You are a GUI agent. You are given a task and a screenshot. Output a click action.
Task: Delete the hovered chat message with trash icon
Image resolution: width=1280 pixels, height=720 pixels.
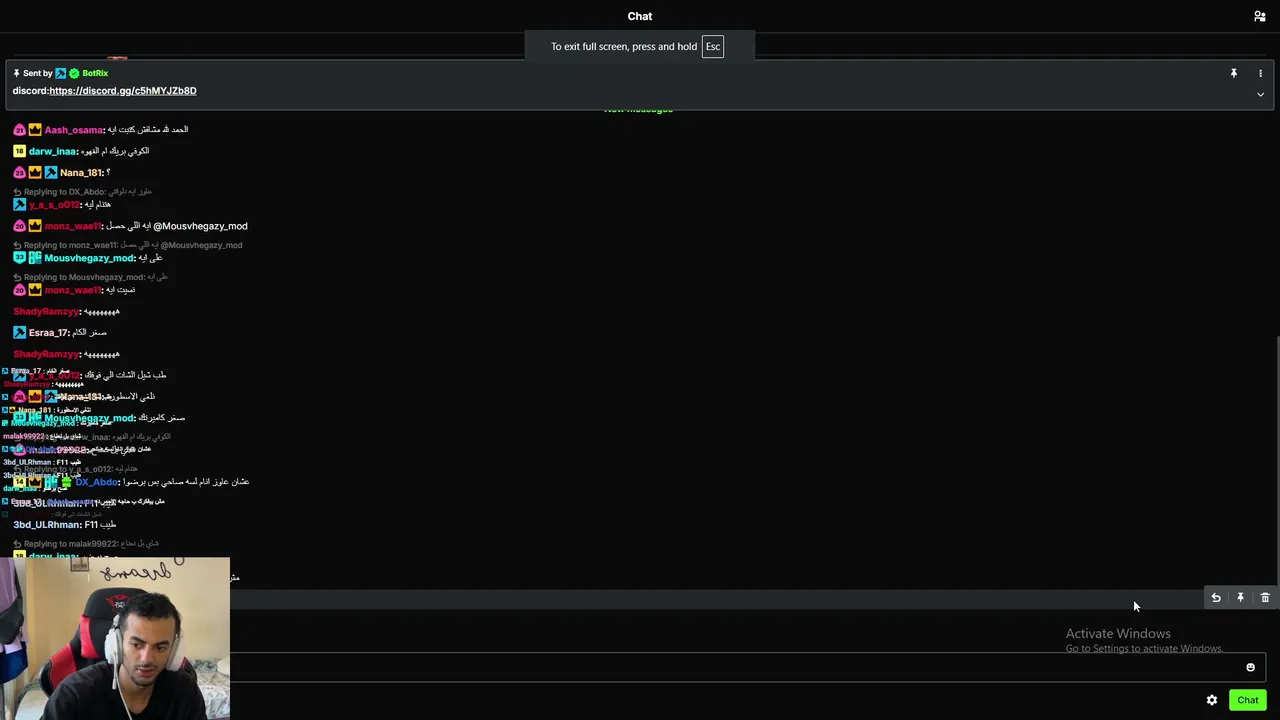tap(1265, 598)
